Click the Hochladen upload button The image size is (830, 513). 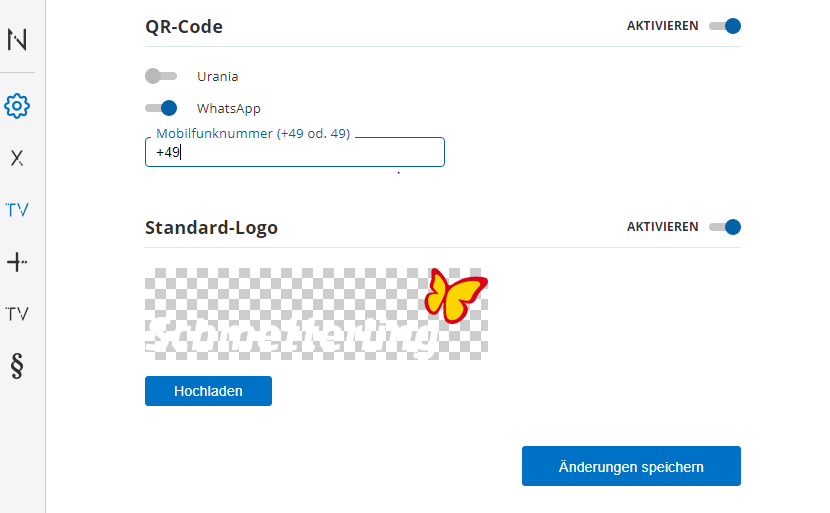208,391
